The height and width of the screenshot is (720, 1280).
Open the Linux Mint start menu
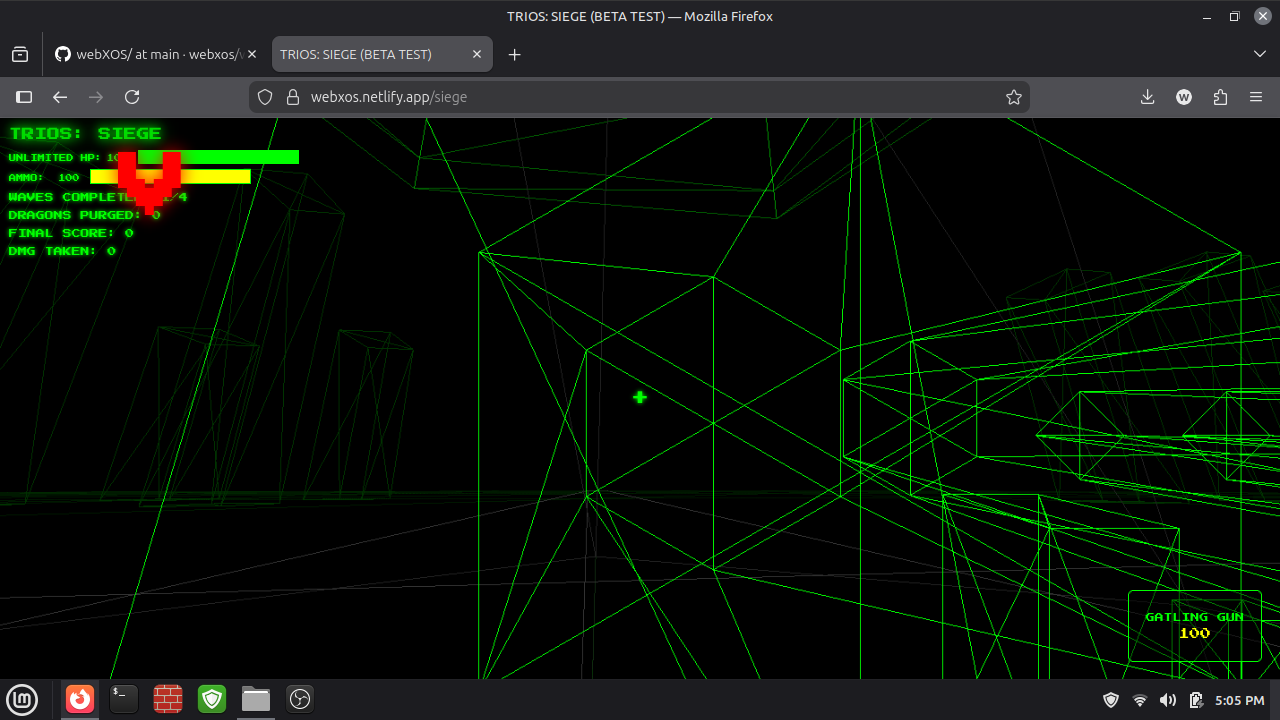[22, 699]
